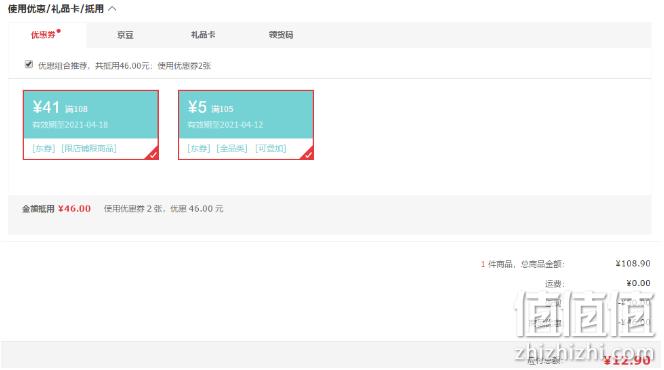Uncheck the 优惠组合推荐 checkbox
The image size is (664, 370).
(x=29, y=64)
